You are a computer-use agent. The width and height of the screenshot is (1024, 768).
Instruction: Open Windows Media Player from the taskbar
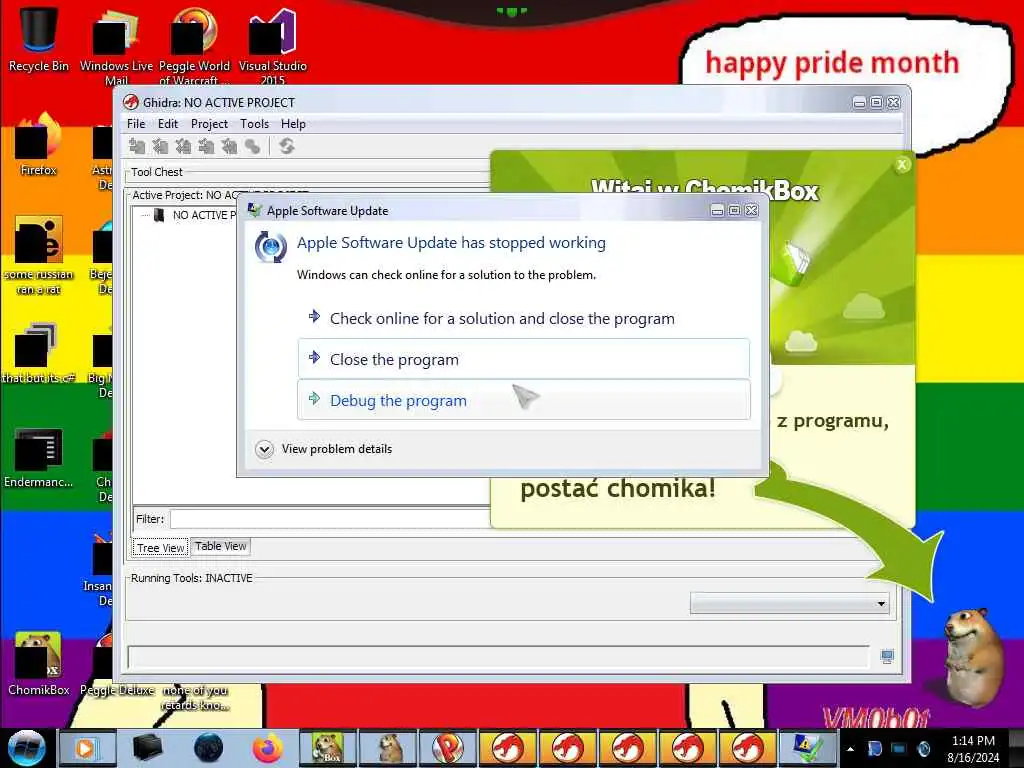coord(87,748)
